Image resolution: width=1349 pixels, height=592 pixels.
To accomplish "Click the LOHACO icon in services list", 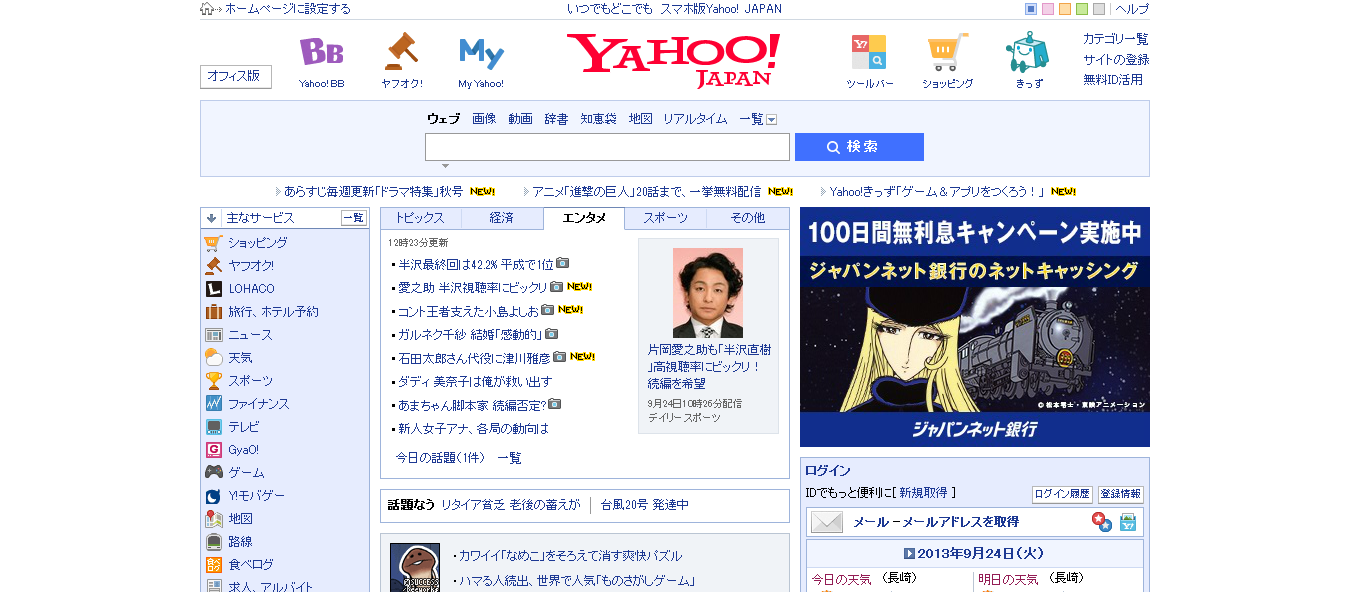I will pos(213,289).
